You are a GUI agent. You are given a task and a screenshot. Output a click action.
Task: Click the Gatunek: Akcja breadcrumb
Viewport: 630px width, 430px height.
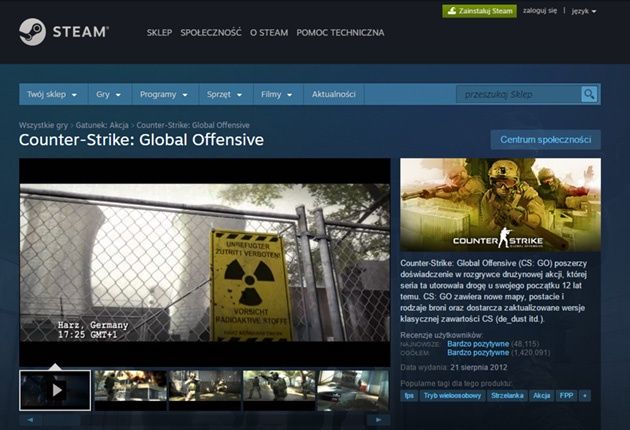pyautogui.click(x=102, y=125)
